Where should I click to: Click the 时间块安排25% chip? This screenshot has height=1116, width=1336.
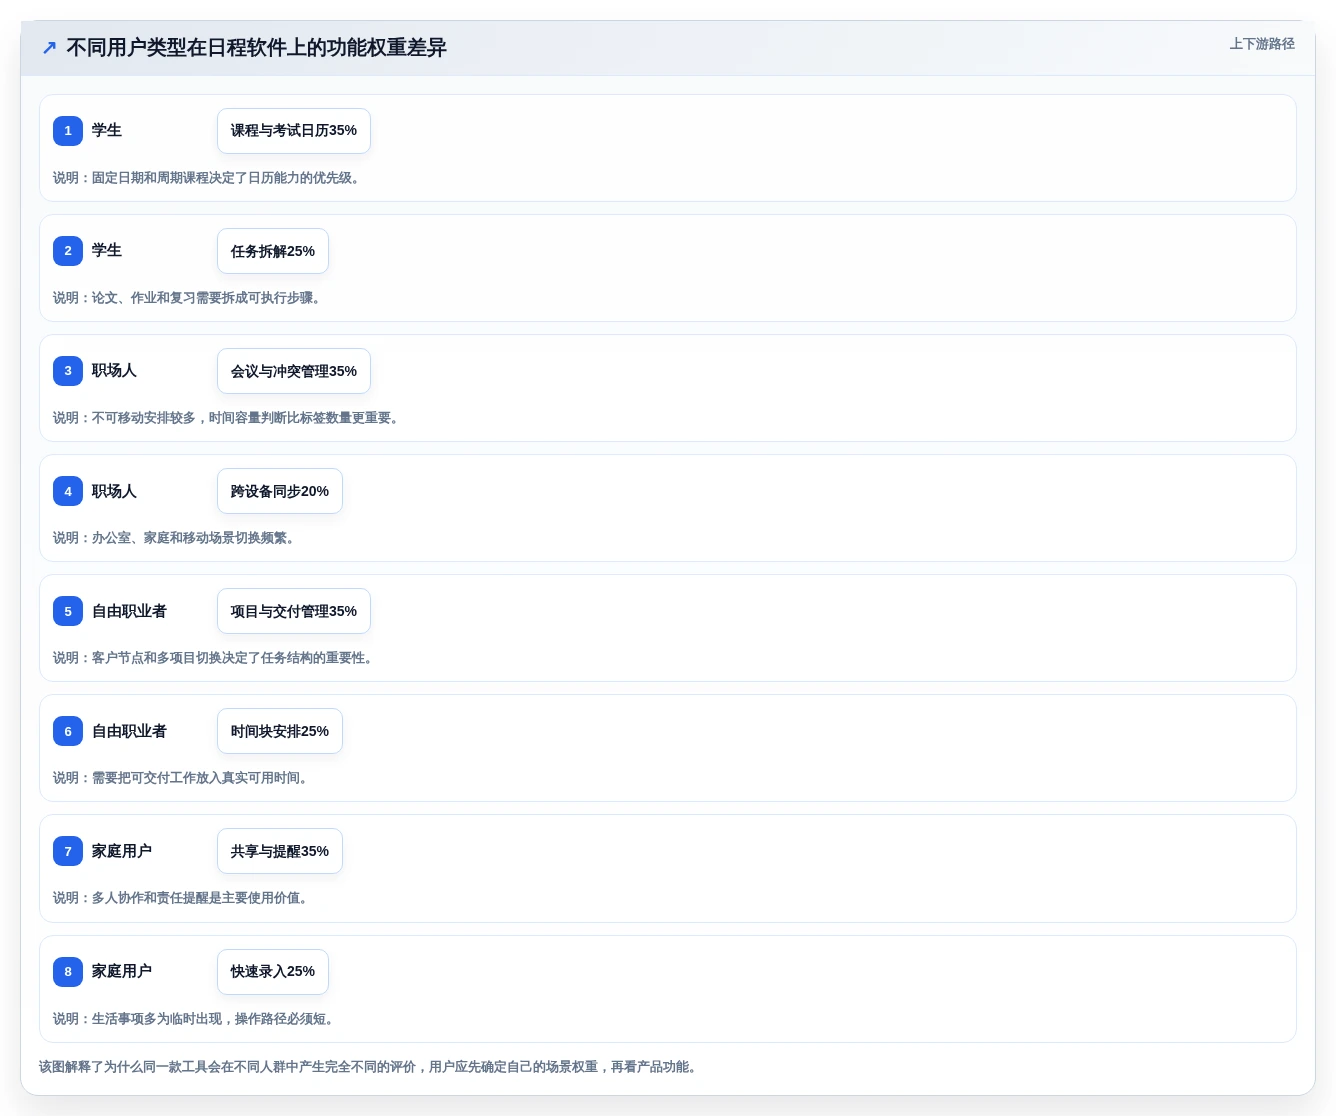[x=280, y=731]
